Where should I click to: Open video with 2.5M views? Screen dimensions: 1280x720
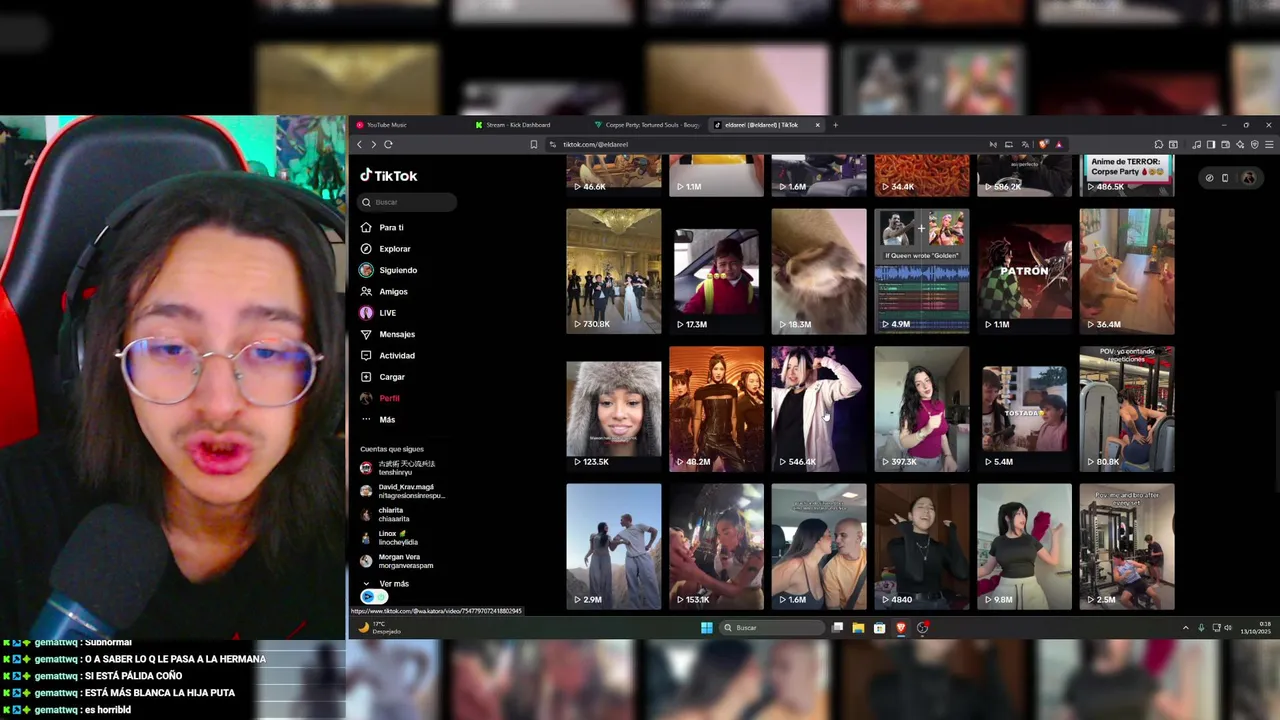[x=1127, y=547]
